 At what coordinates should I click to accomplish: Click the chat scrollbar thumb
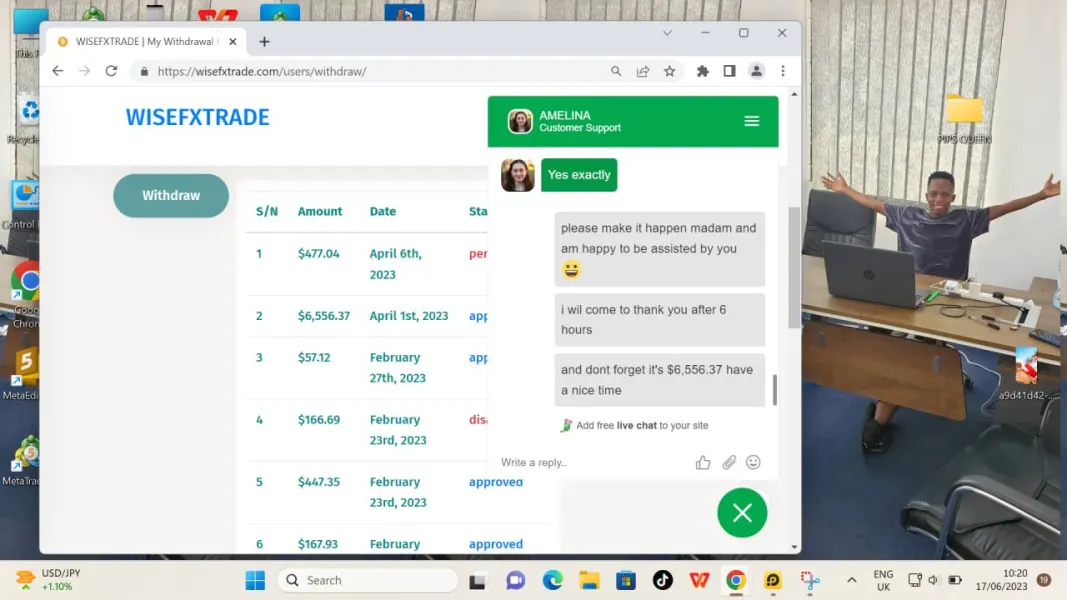point(774,390)
